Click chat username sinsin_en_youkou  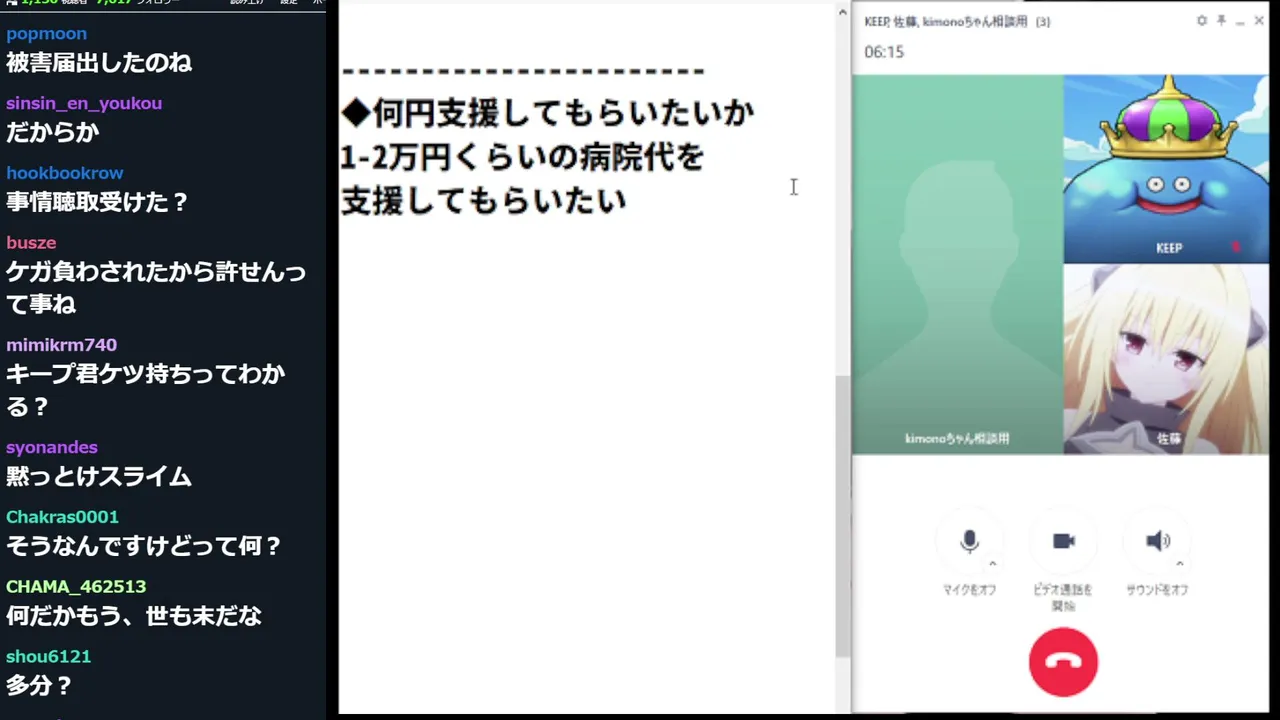84,103
